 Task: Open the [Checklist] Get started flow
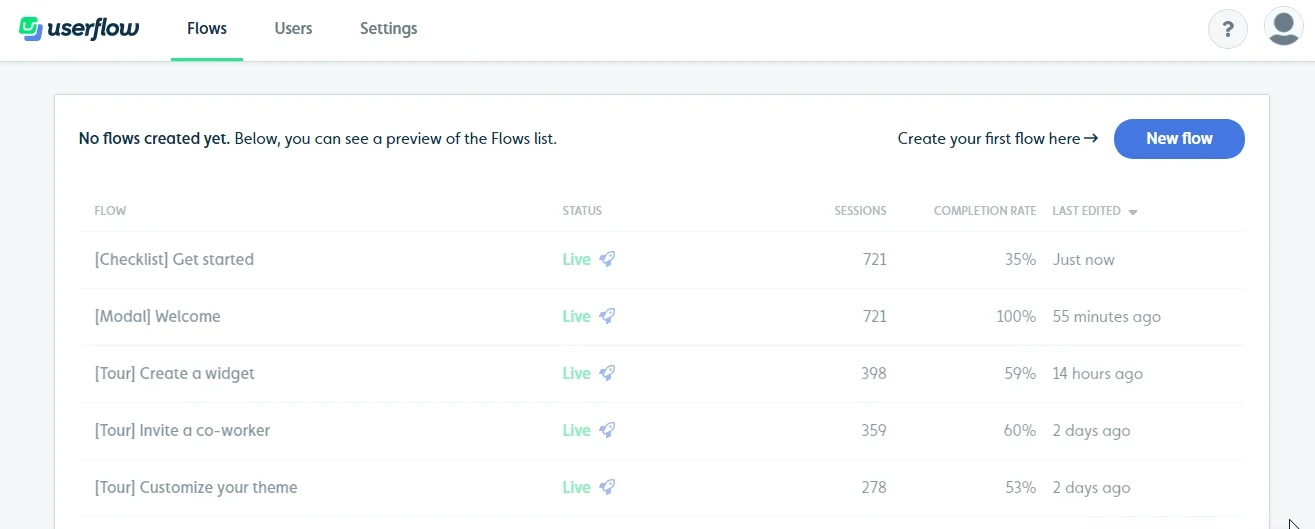pos(174,259)
